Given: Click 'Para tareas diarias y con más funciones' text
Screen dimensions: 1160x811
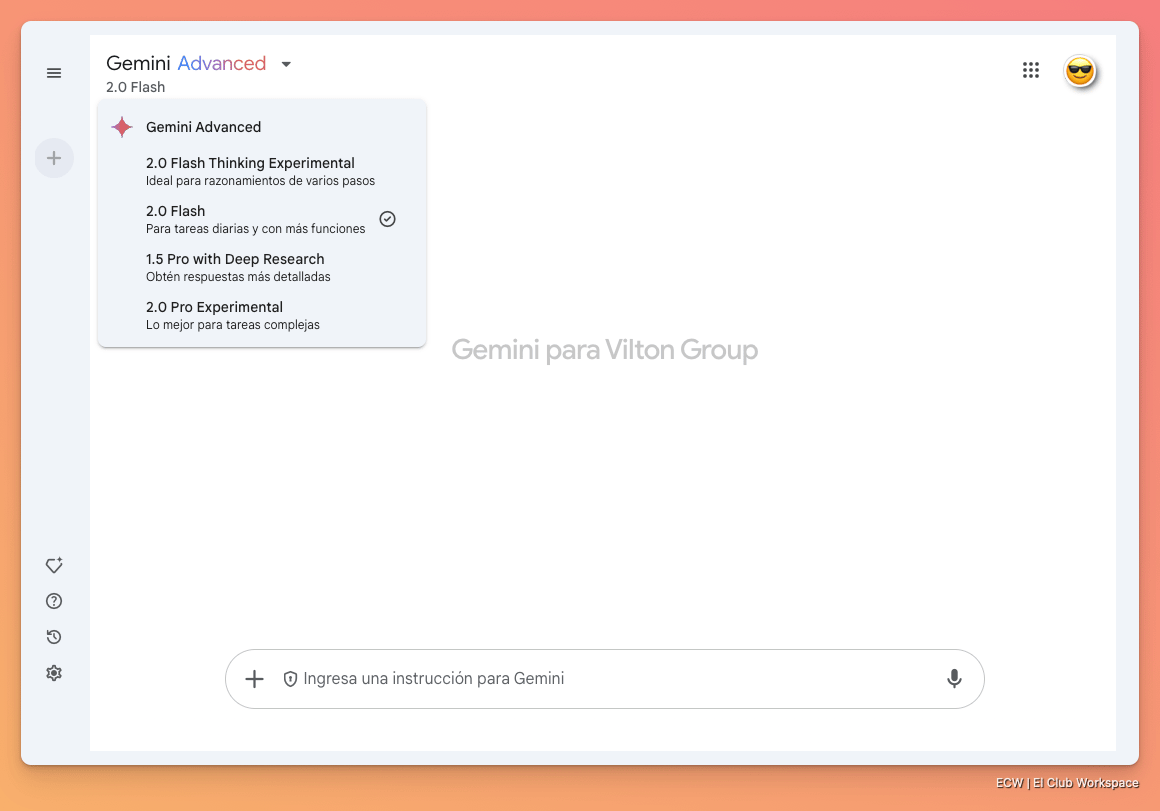Looking at the screenshot, I should click(255, 229).
